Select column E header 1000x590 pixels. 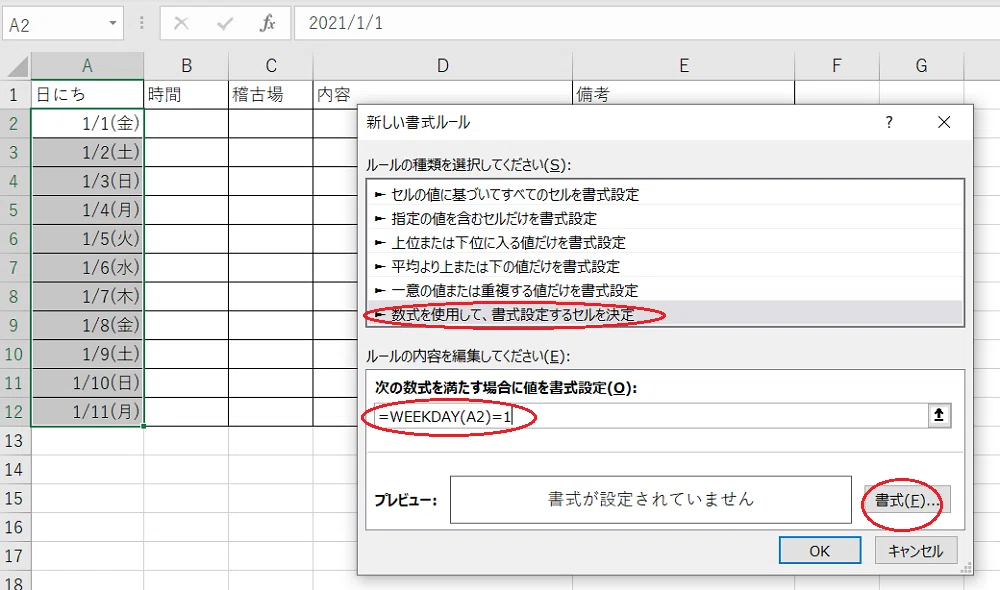click(684, 66)
